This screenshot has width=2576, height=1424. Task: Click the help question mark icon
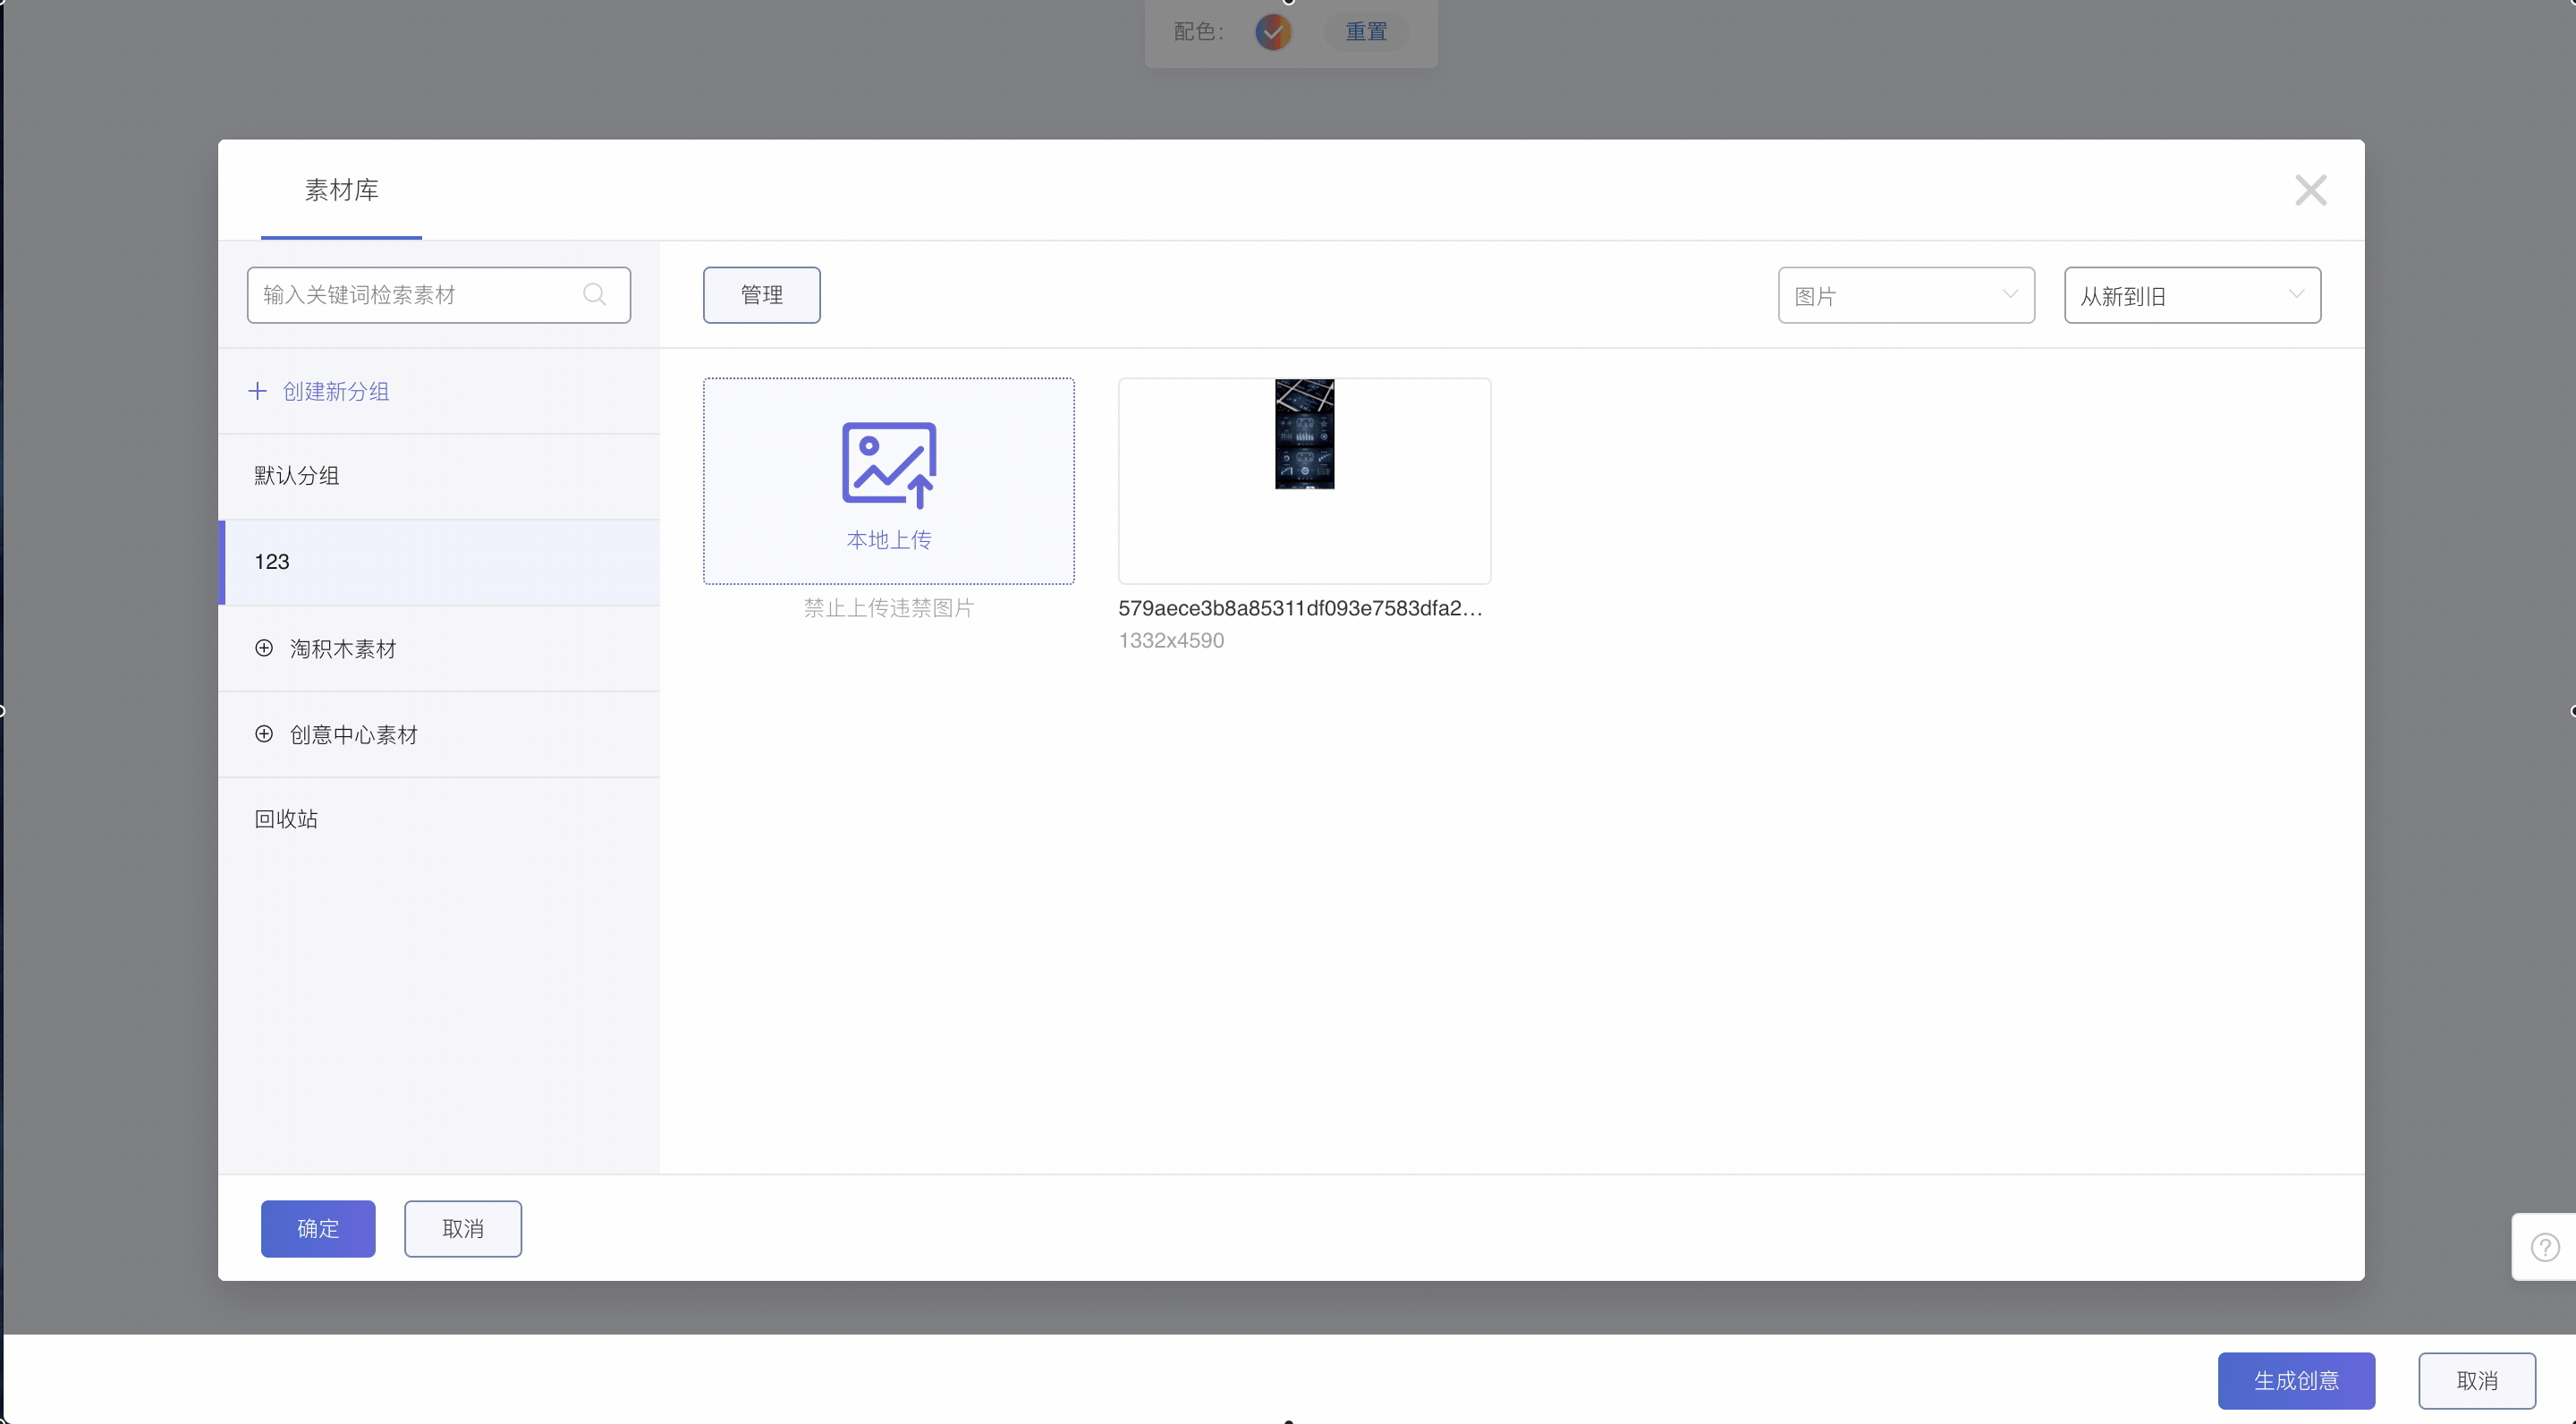(x=2544, y=1247)
